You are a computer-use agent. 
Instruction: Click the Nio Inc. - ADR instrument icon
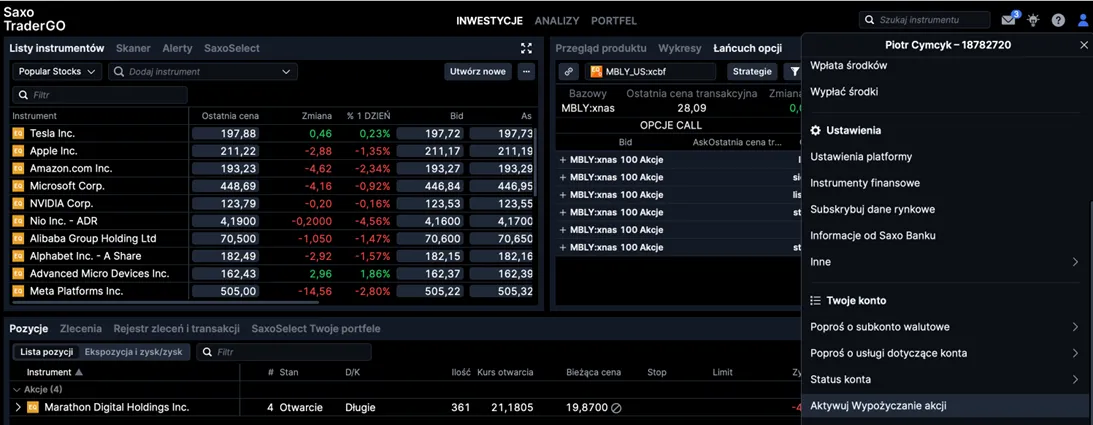(x=18, y=221)
